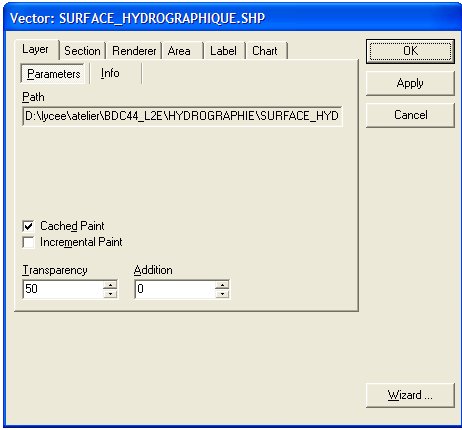
Task: Go to the Area tab
Action: 182,51
